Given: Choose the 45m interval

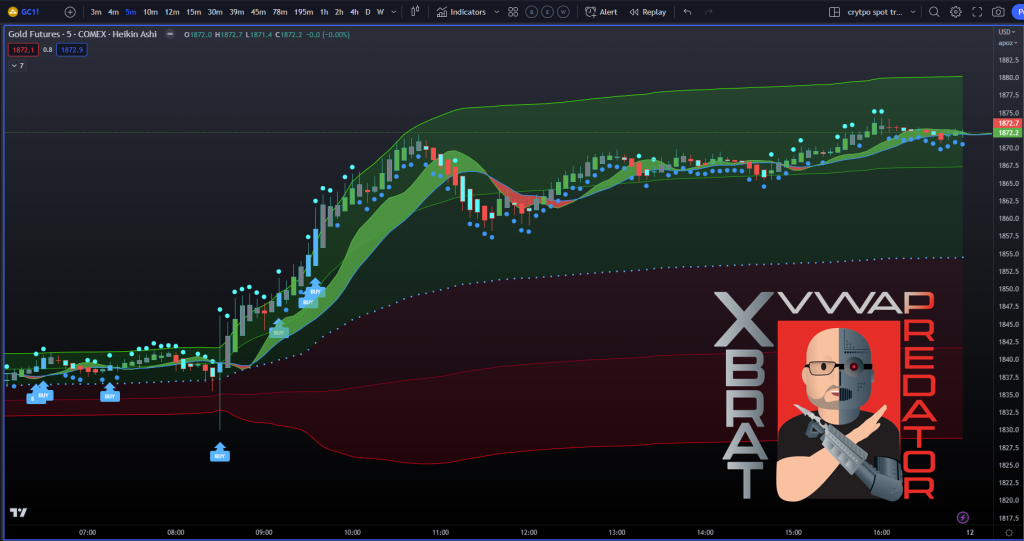Looking at the screenshot, I should [x=258, y=12].
